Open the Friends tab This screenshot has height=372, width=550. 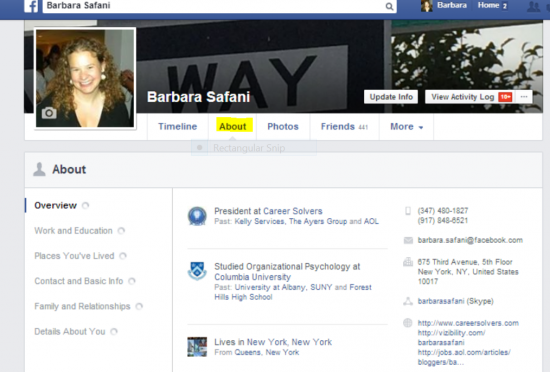[x=344, y=127]
